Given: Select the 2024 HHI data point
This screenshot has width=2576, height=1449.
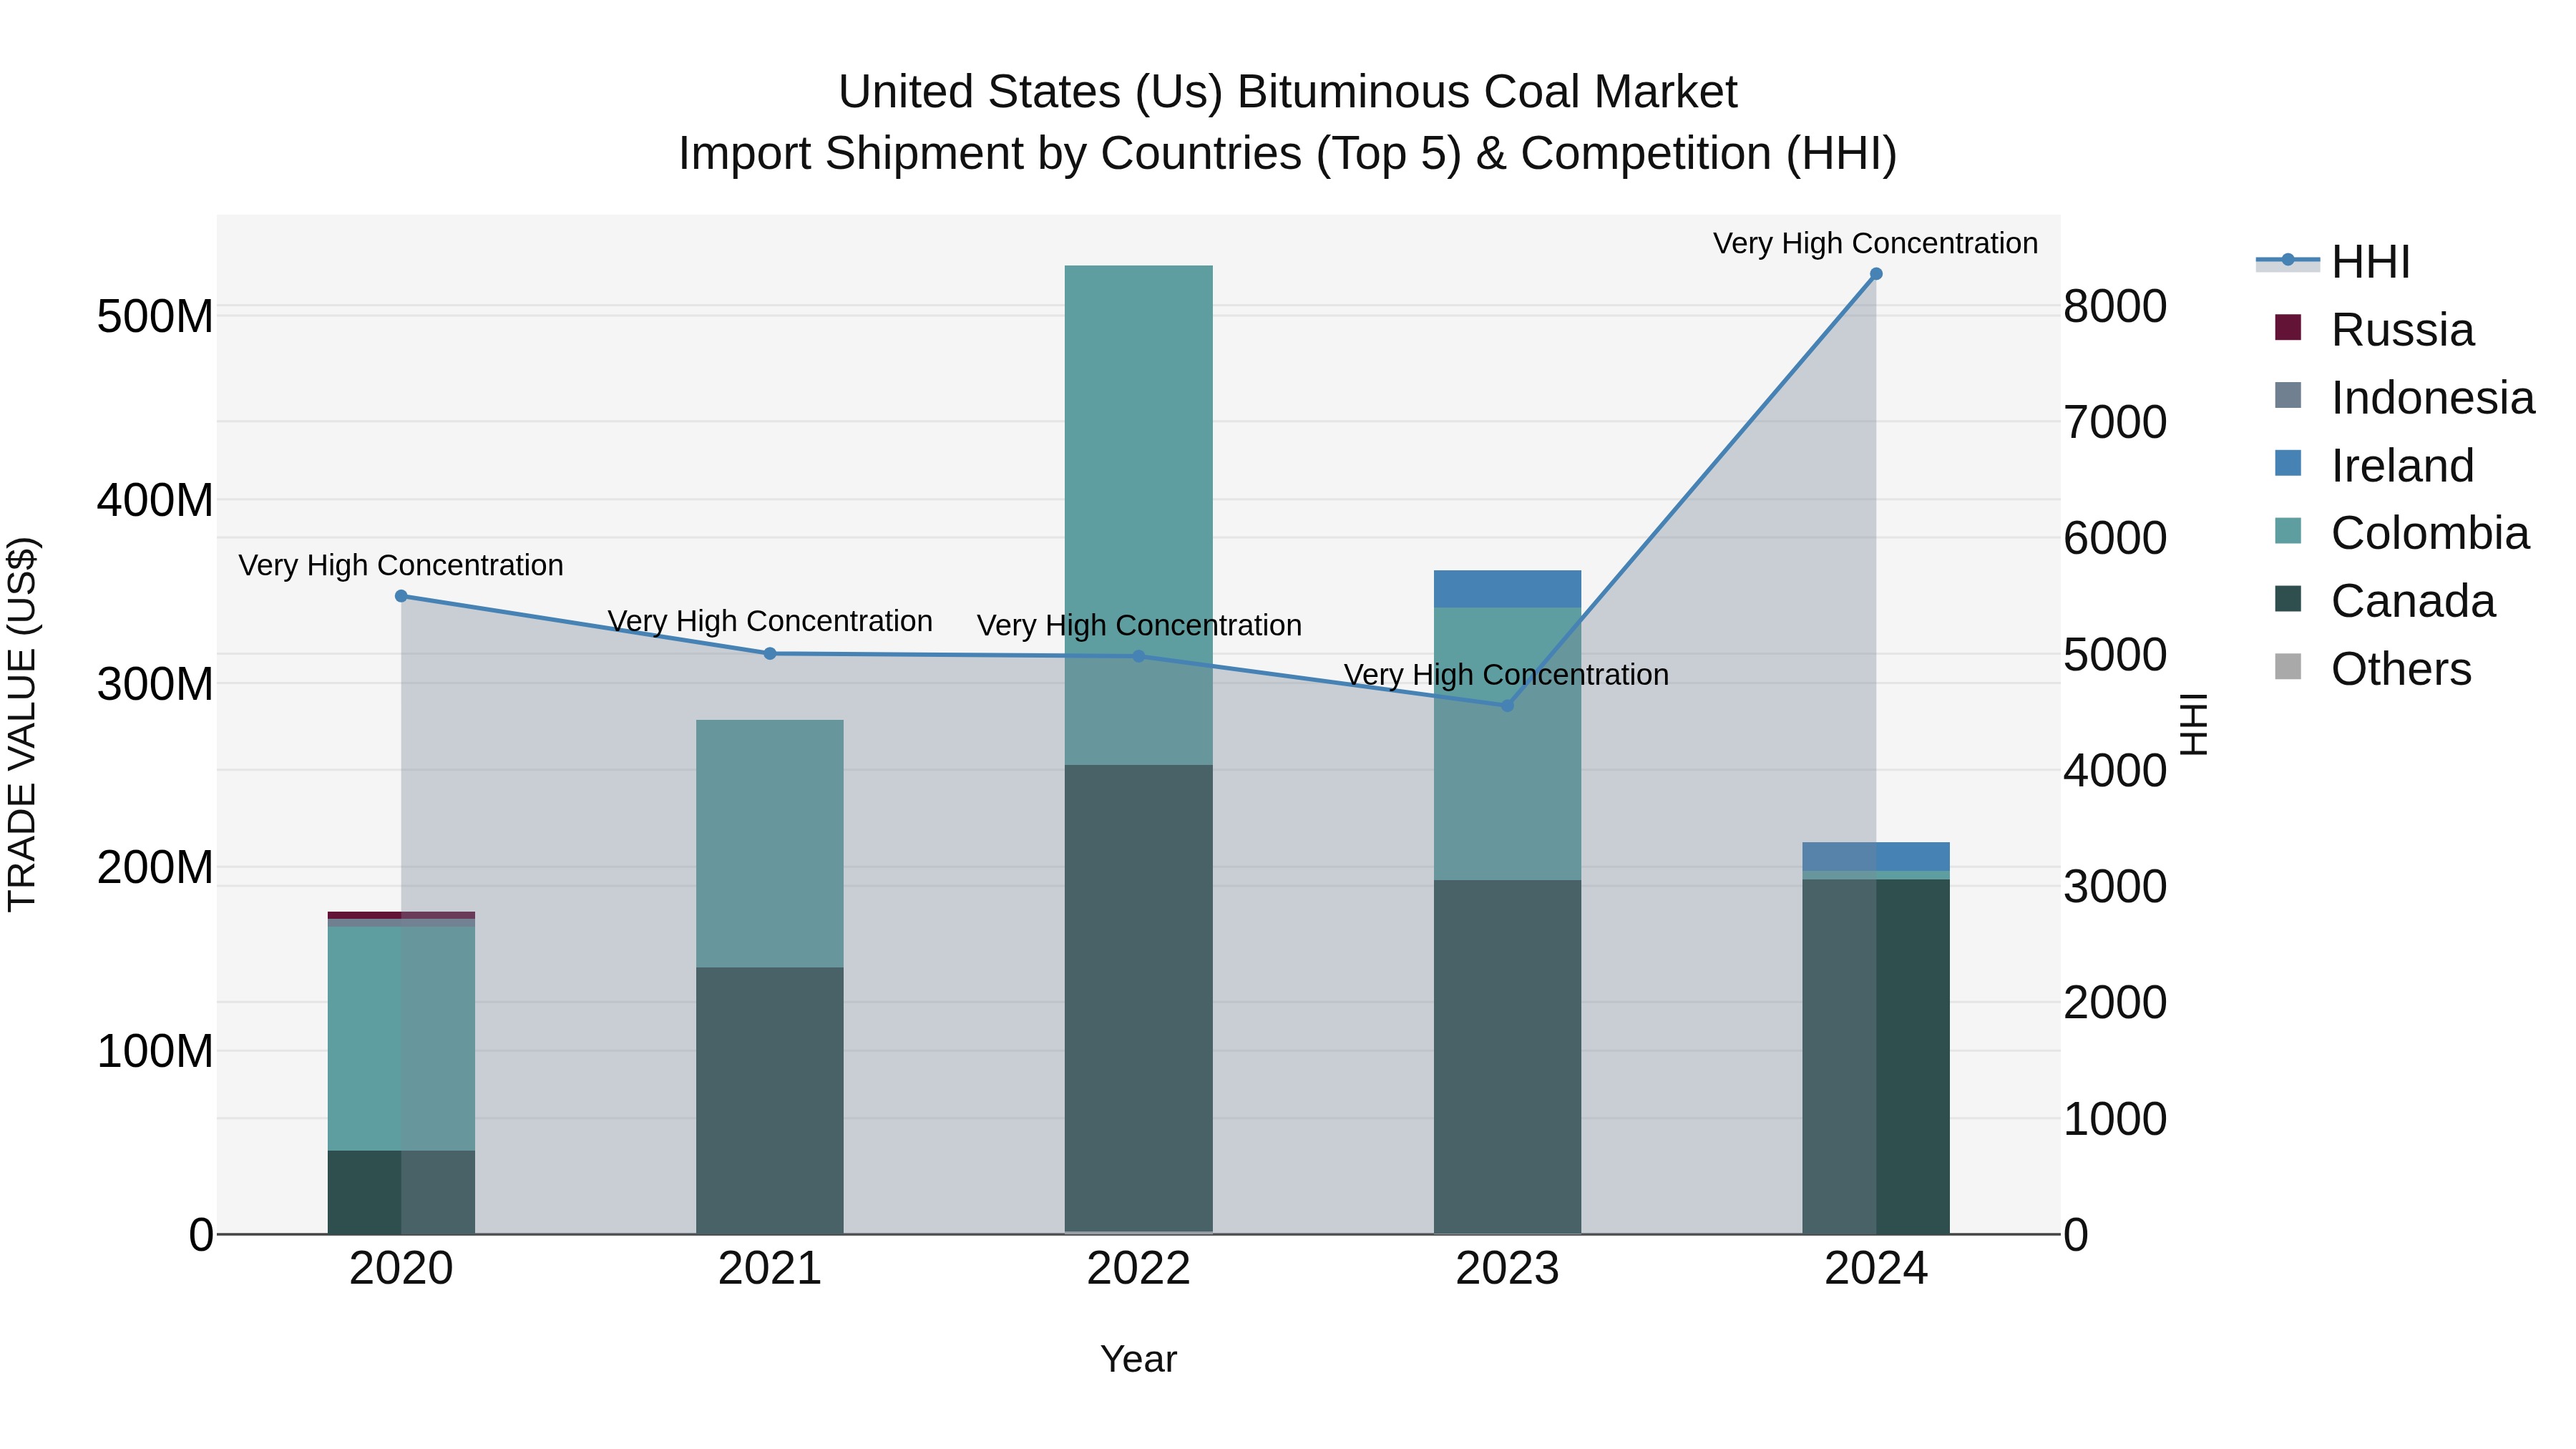Looking at the screenshot, I should point(1876,274).
